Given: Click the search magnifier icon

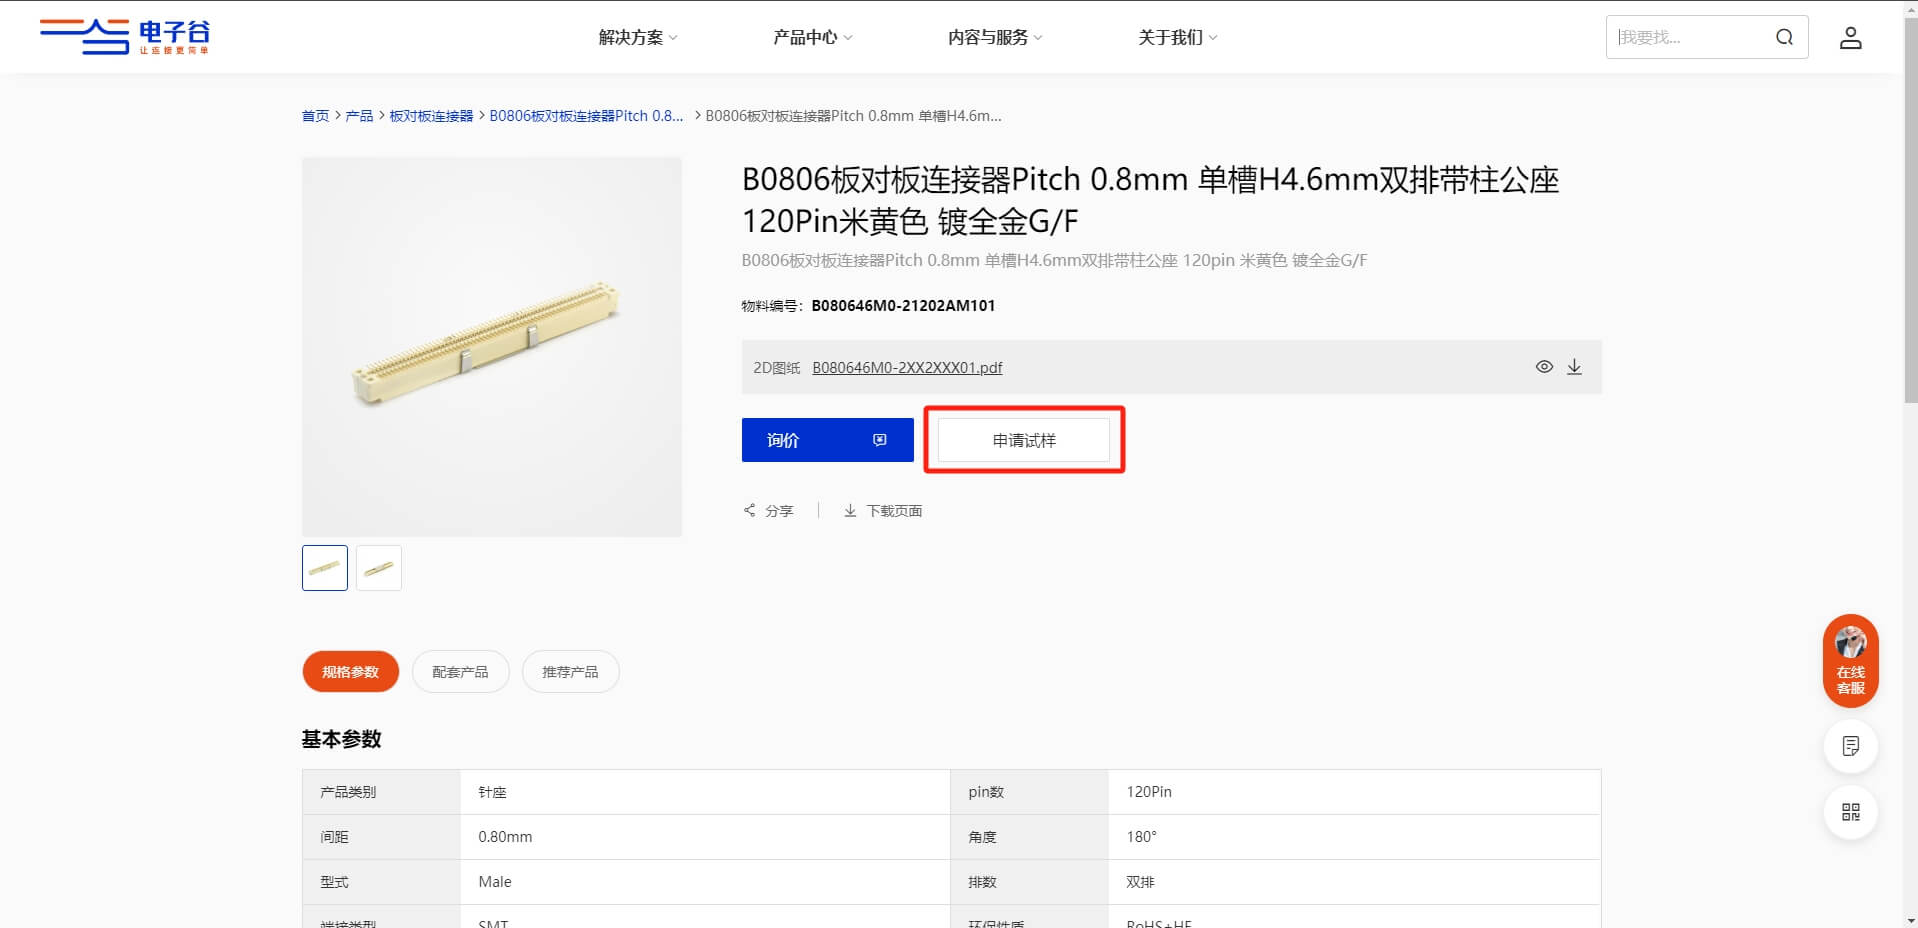Looking at the screenshot, I should pos(1784,38).
